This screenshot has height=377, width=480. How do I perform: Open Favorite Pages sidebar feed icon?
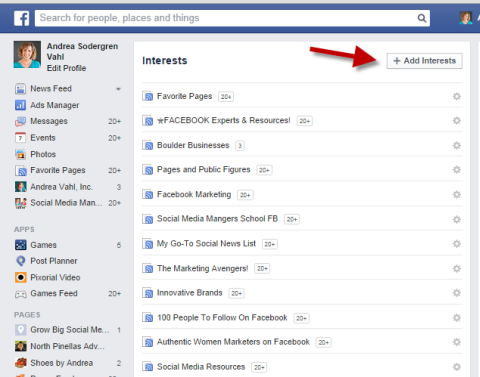[20, 170]
